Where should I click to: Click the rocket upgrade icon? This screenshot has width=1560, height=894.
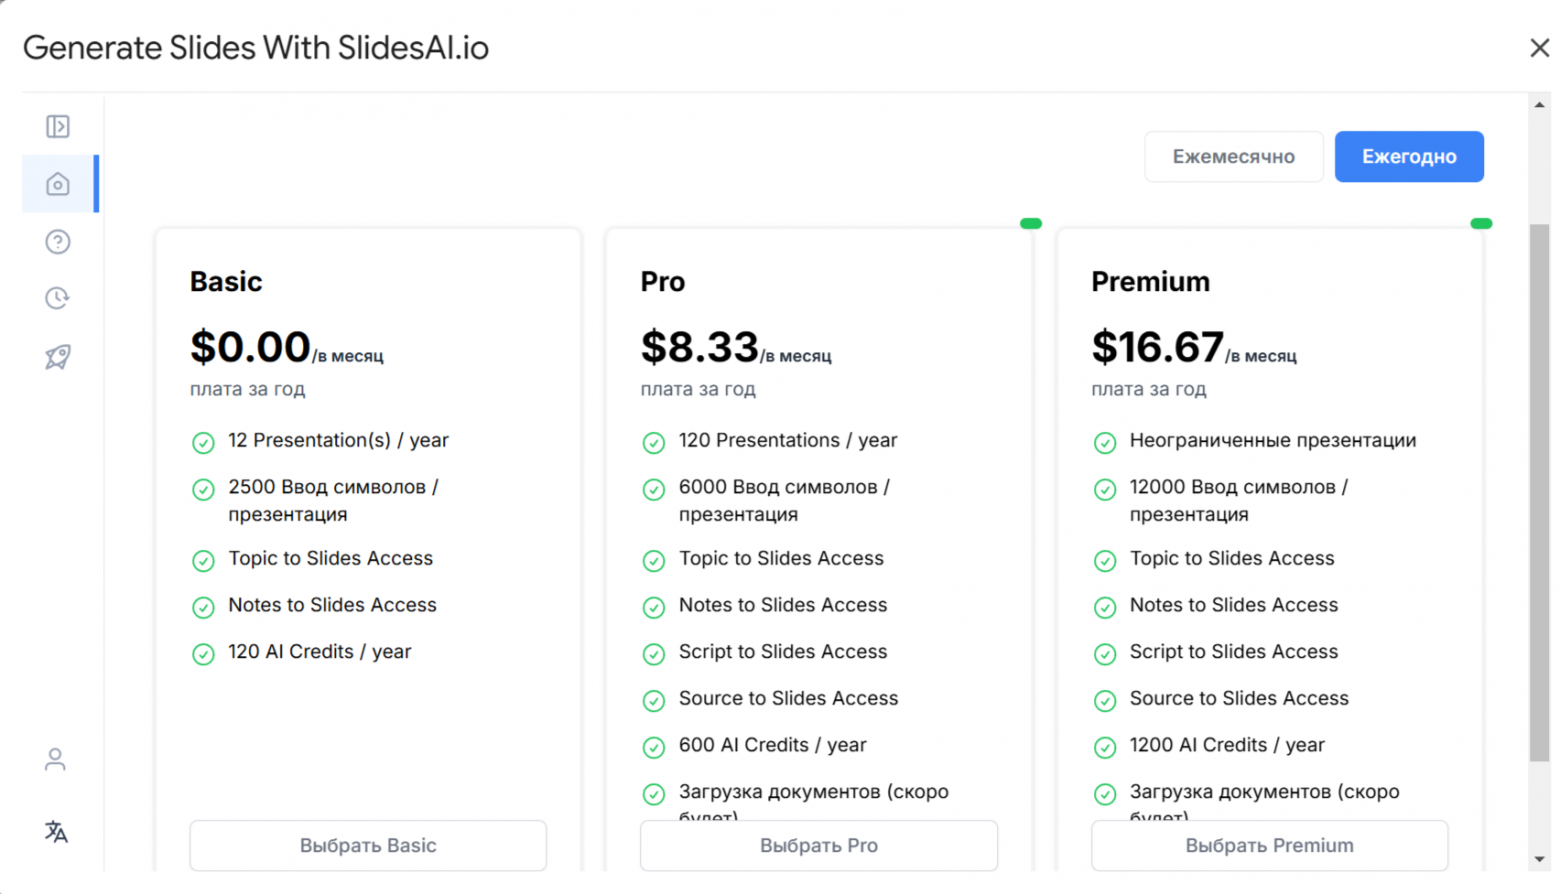coord(58,357)
